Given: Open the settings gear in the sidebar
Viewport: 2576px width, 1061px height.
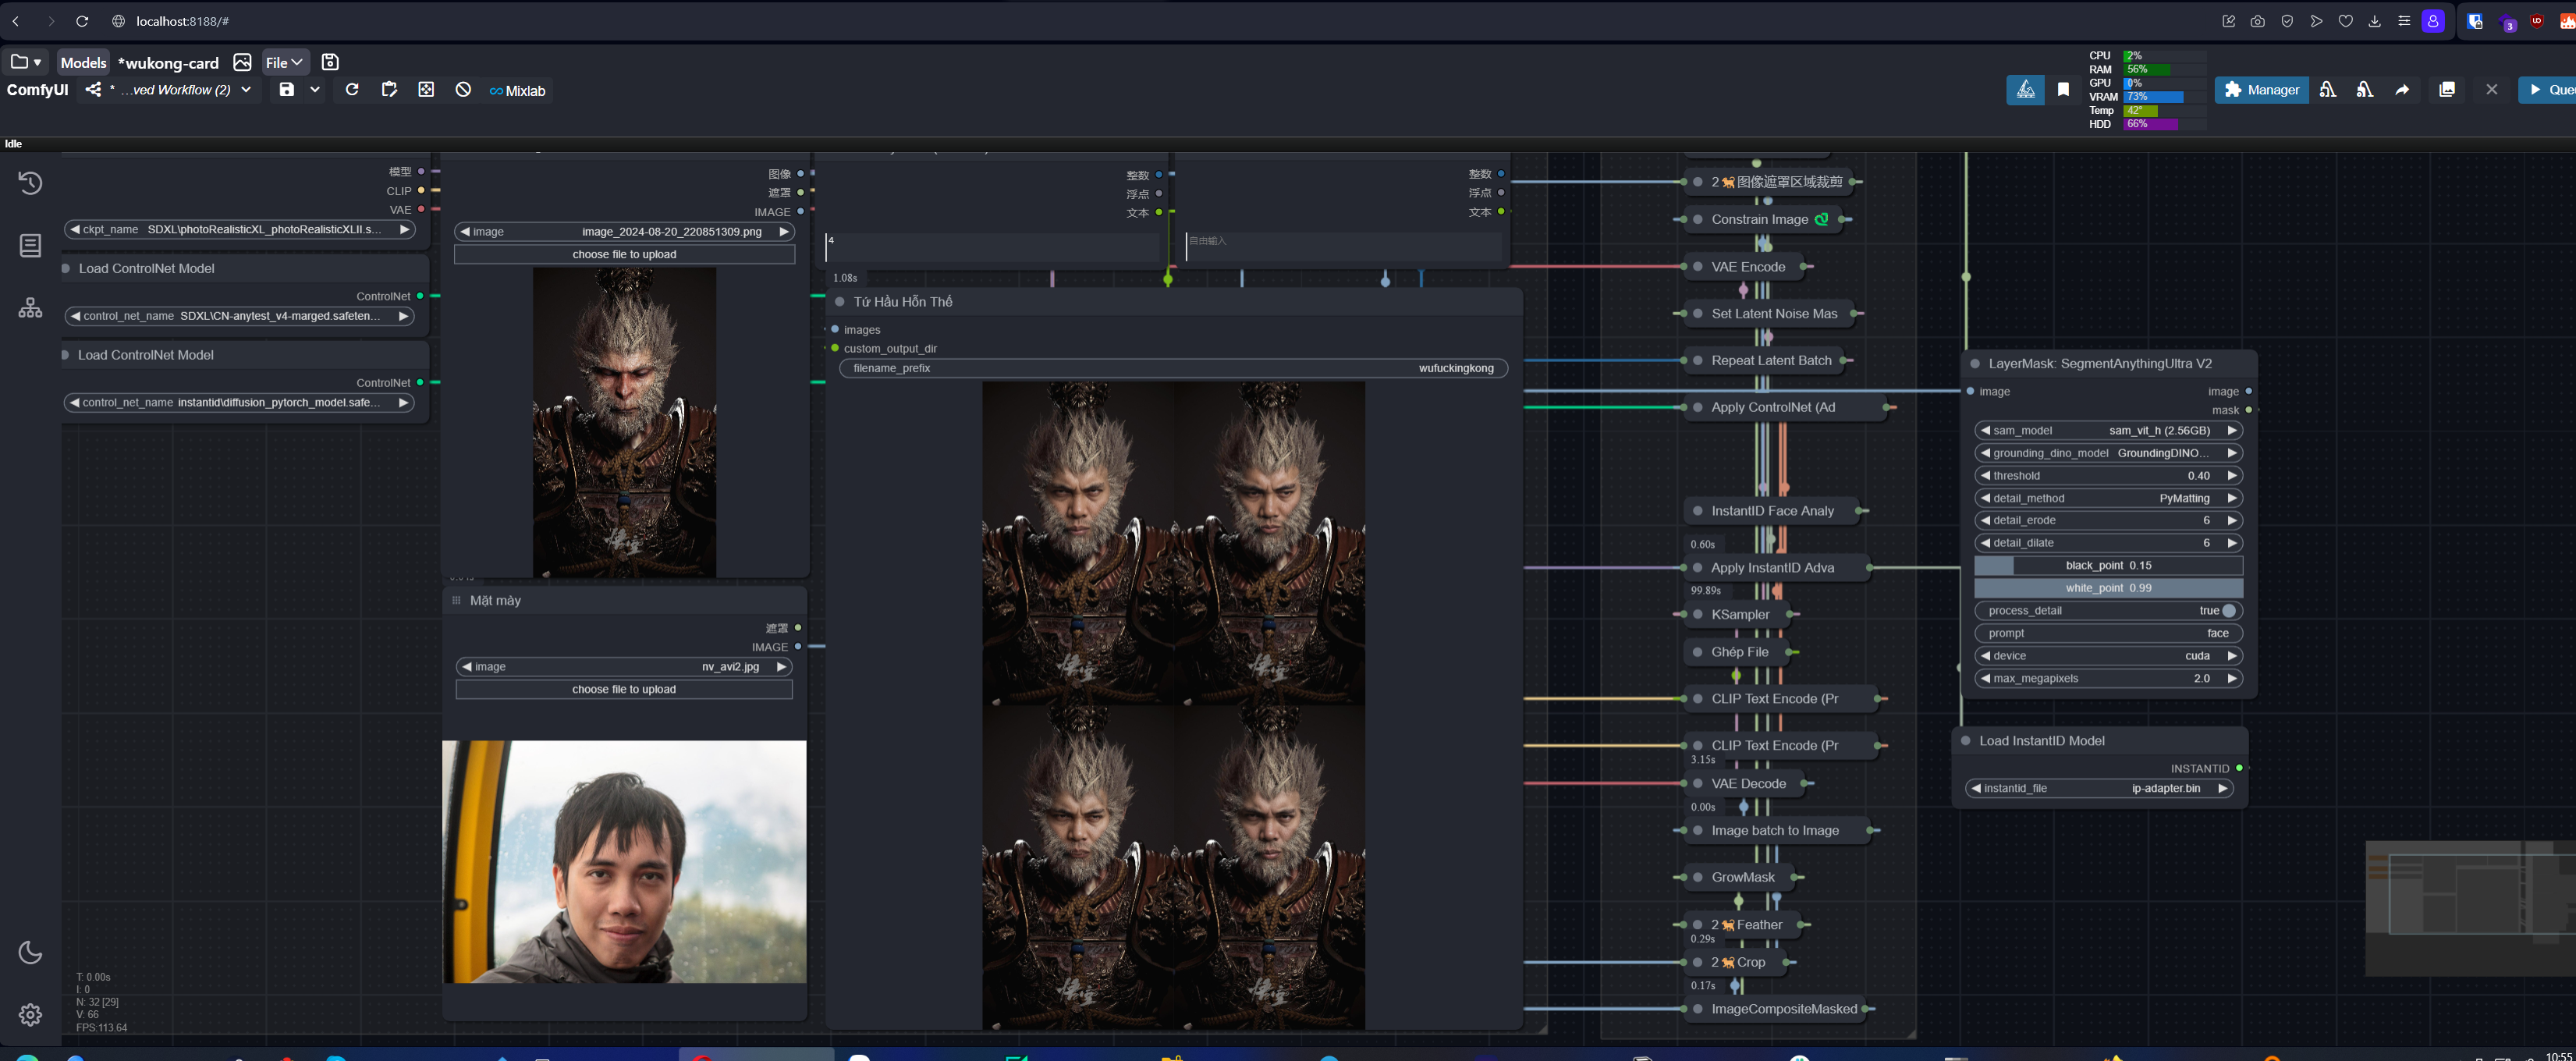Looking at the screenshot, I should point(30,1014).
